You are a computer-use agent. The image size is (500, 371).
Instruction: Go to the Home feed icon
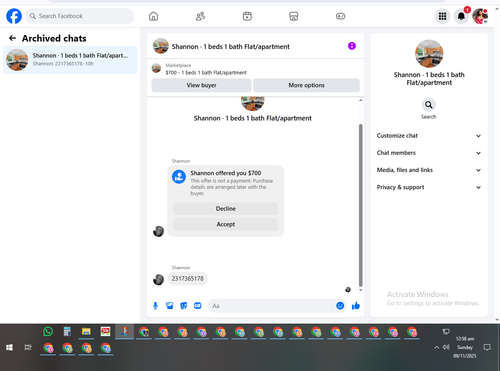tap(153, 16)
